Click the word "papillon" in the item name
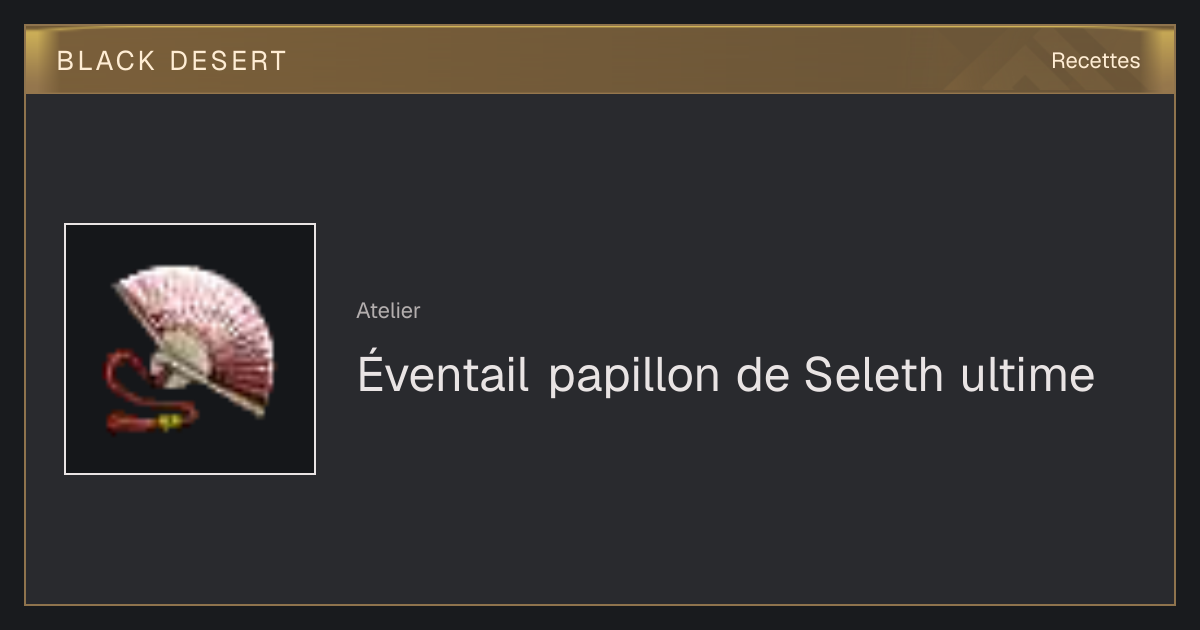 [634, 378]
